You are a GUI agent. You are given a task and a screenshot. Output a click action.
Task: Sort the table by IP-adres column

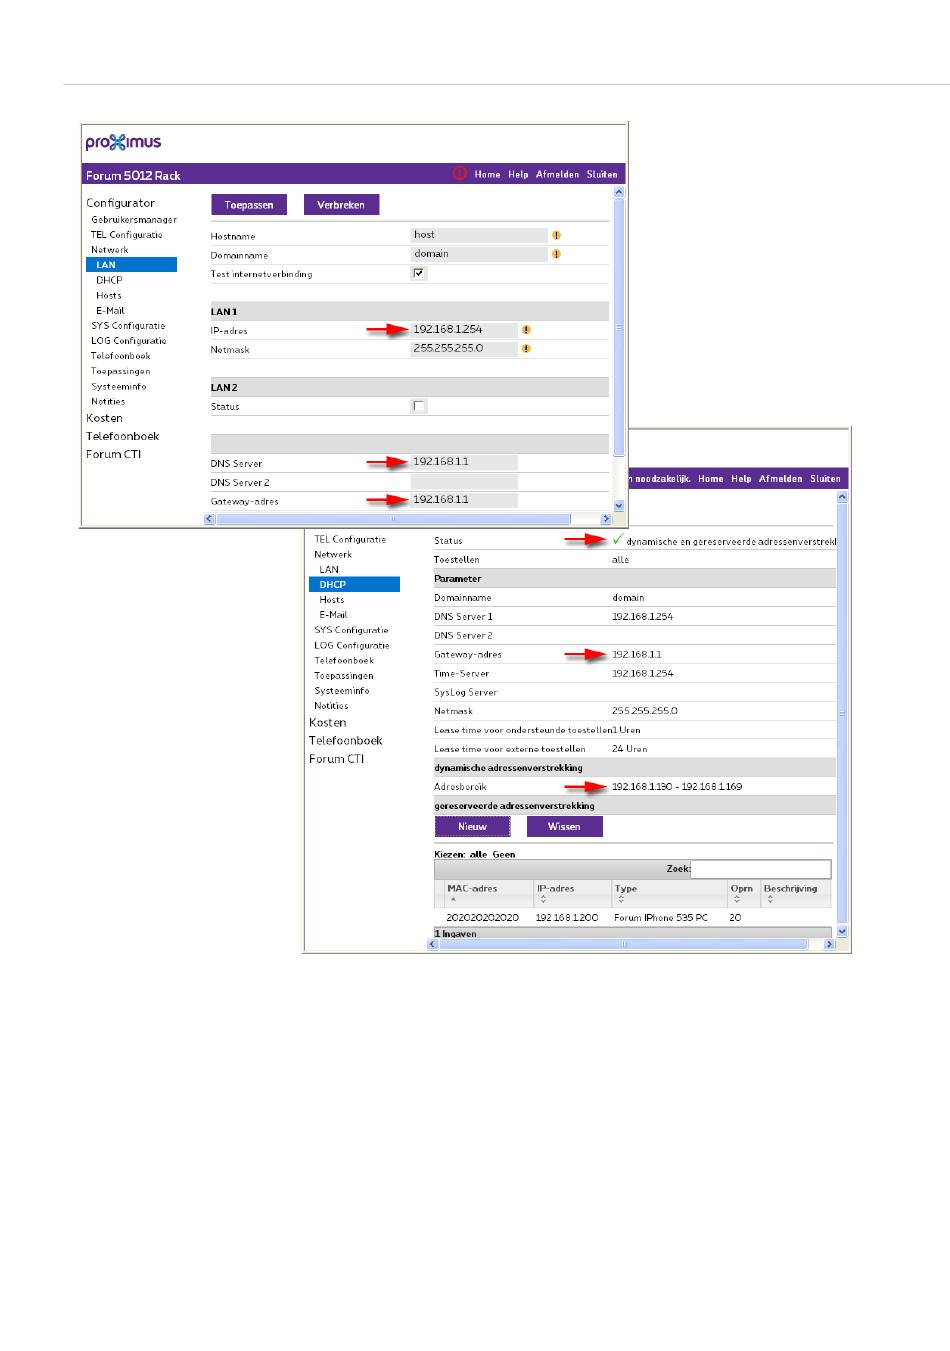coord(543,899)
